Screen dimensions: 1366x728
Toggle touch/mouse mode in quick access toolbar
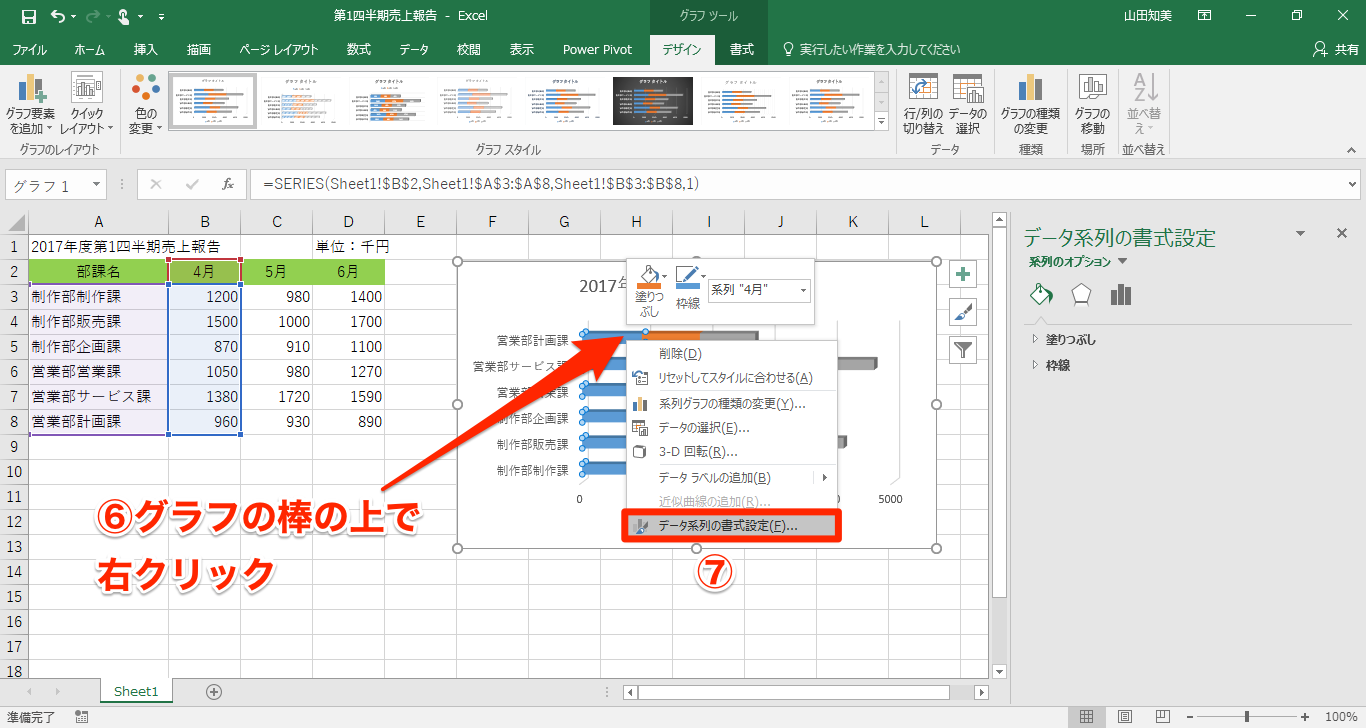click(x=124, y=16)
